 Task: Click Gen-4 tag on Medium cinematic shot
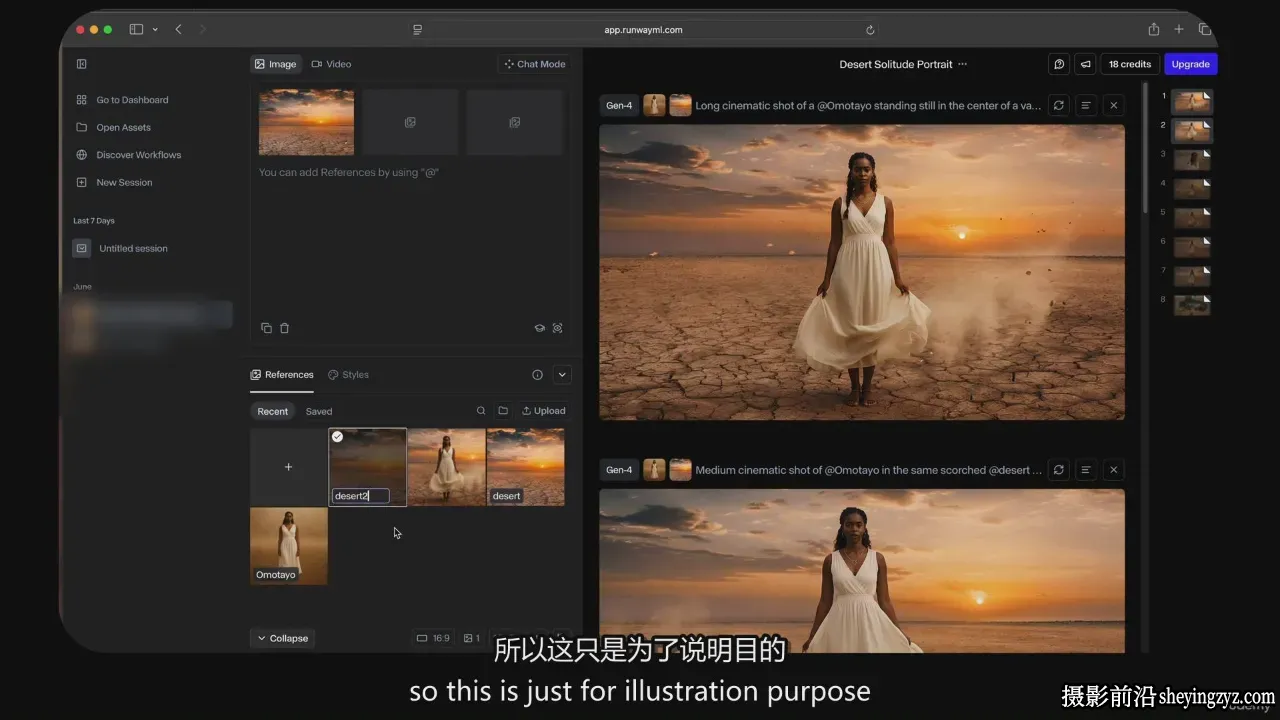[x=619, y=470]
